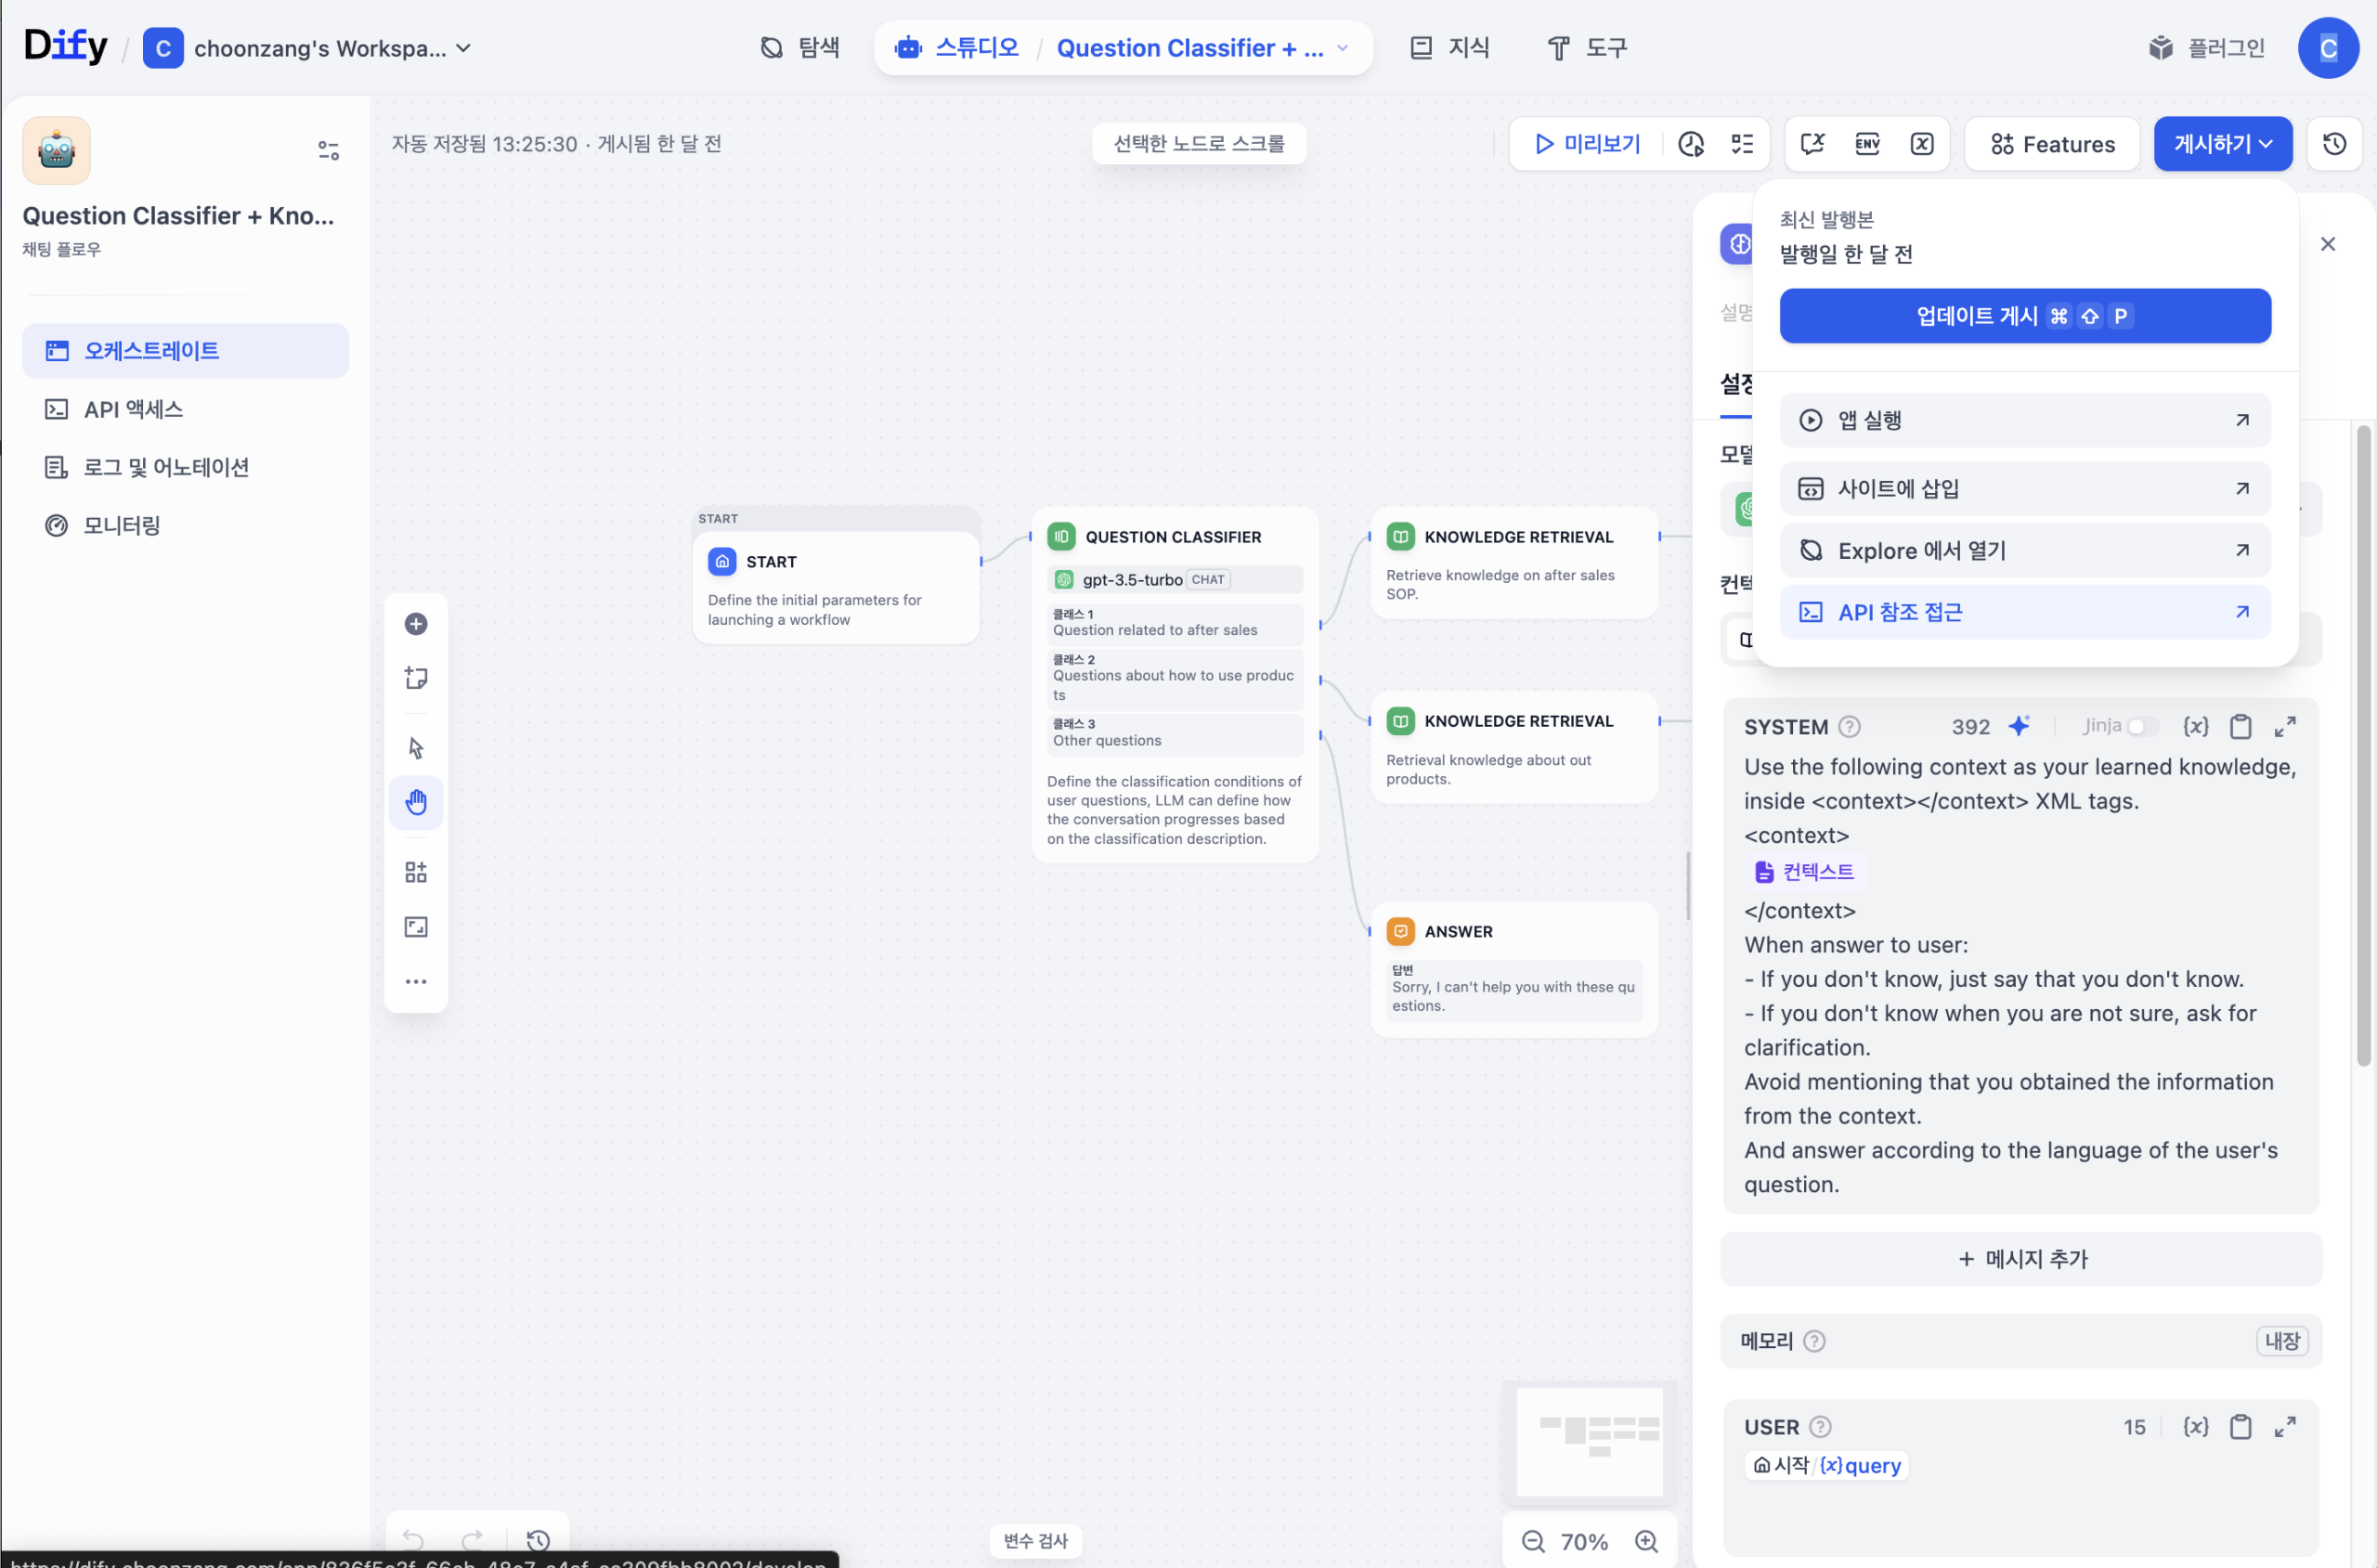Viewport: 2377px width, 1568px height.
Task: Copy the SYSTEM prompt with copy icon
Action: click(x=2241, y=726)
